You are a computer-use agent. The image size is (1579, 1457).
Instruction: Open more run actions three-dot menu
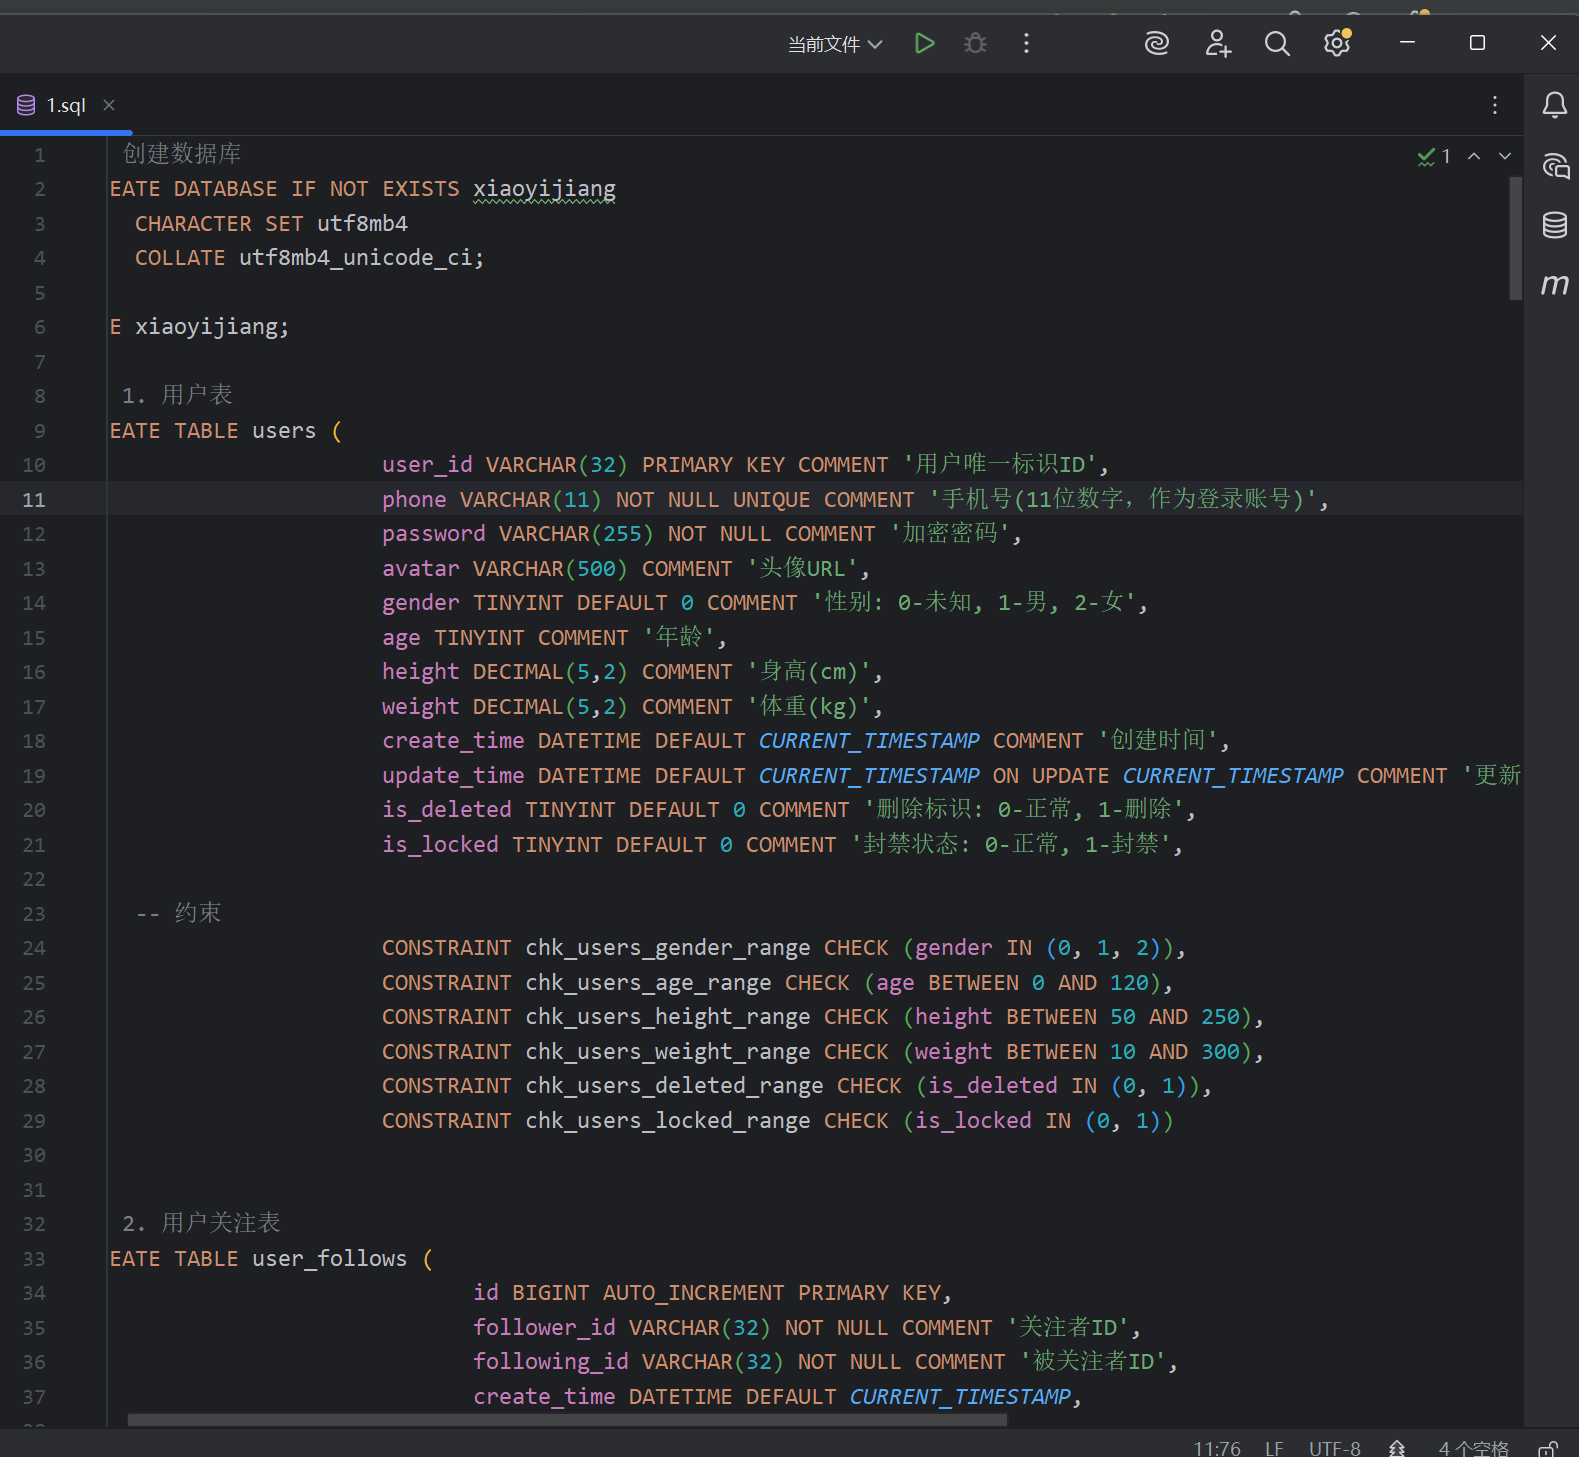click(x=1026, y=43)
